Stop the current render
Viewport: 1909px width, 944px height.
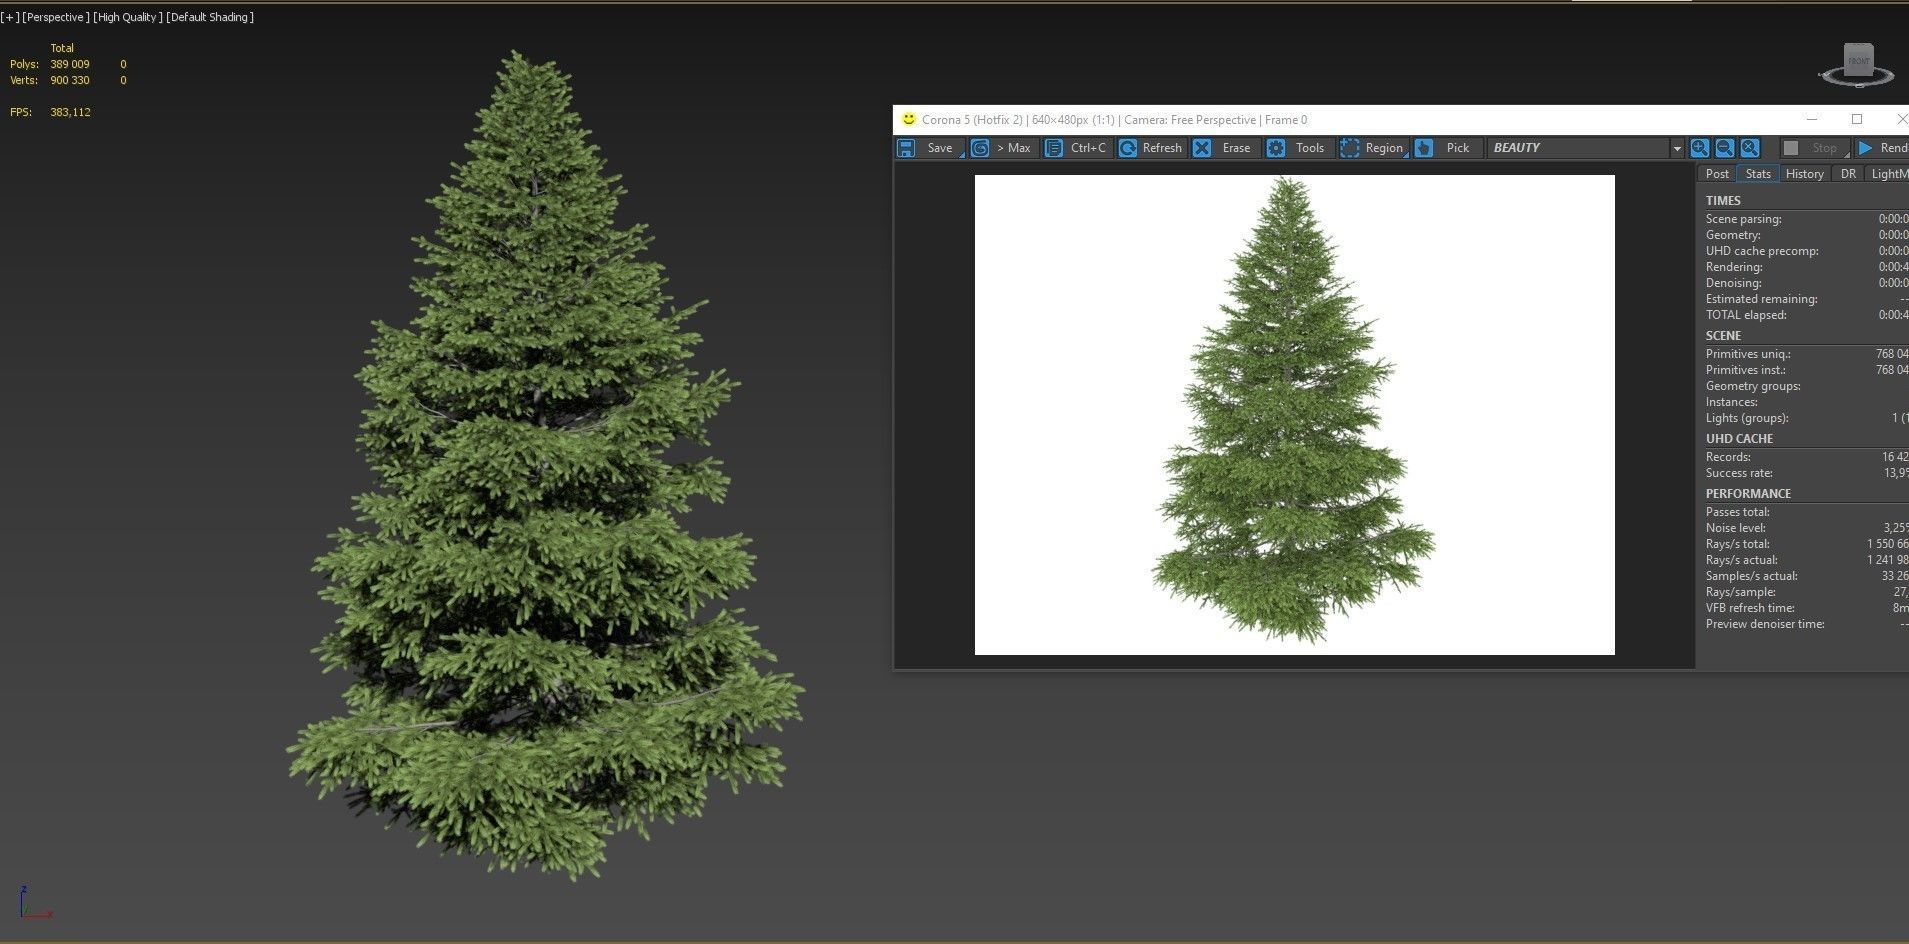click(x=1815, y=148)
